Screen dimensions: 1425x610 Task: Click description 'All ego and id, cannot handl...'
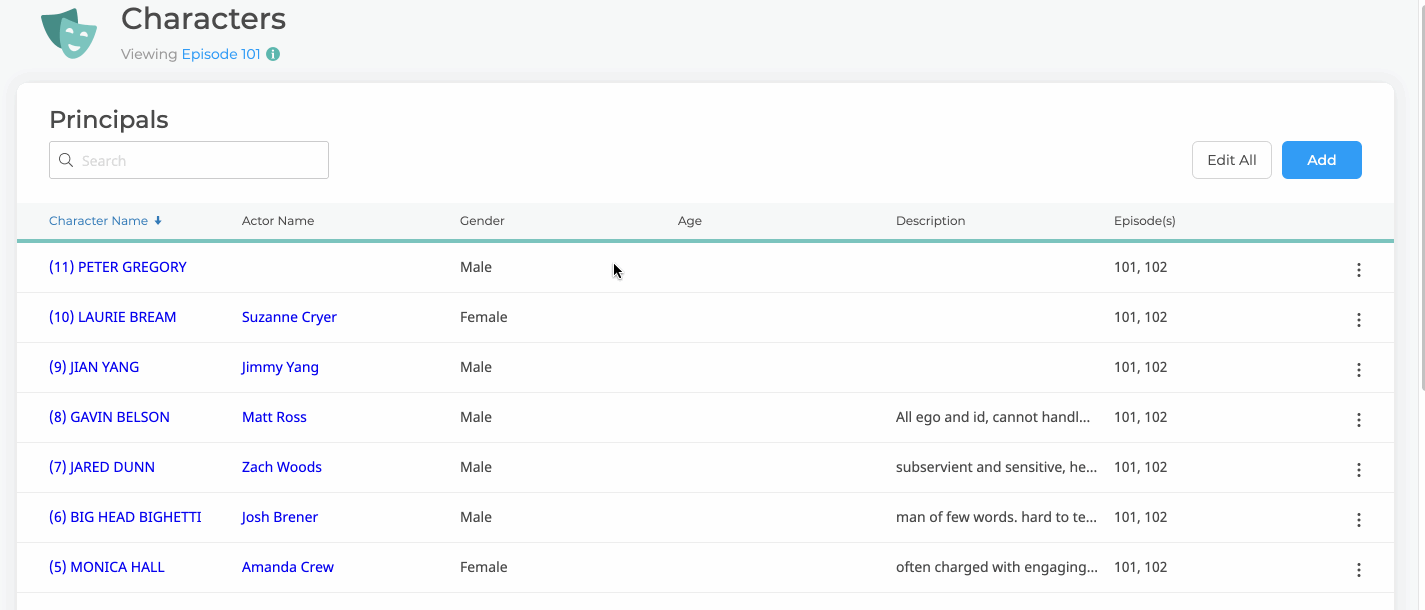click(993, 417)
